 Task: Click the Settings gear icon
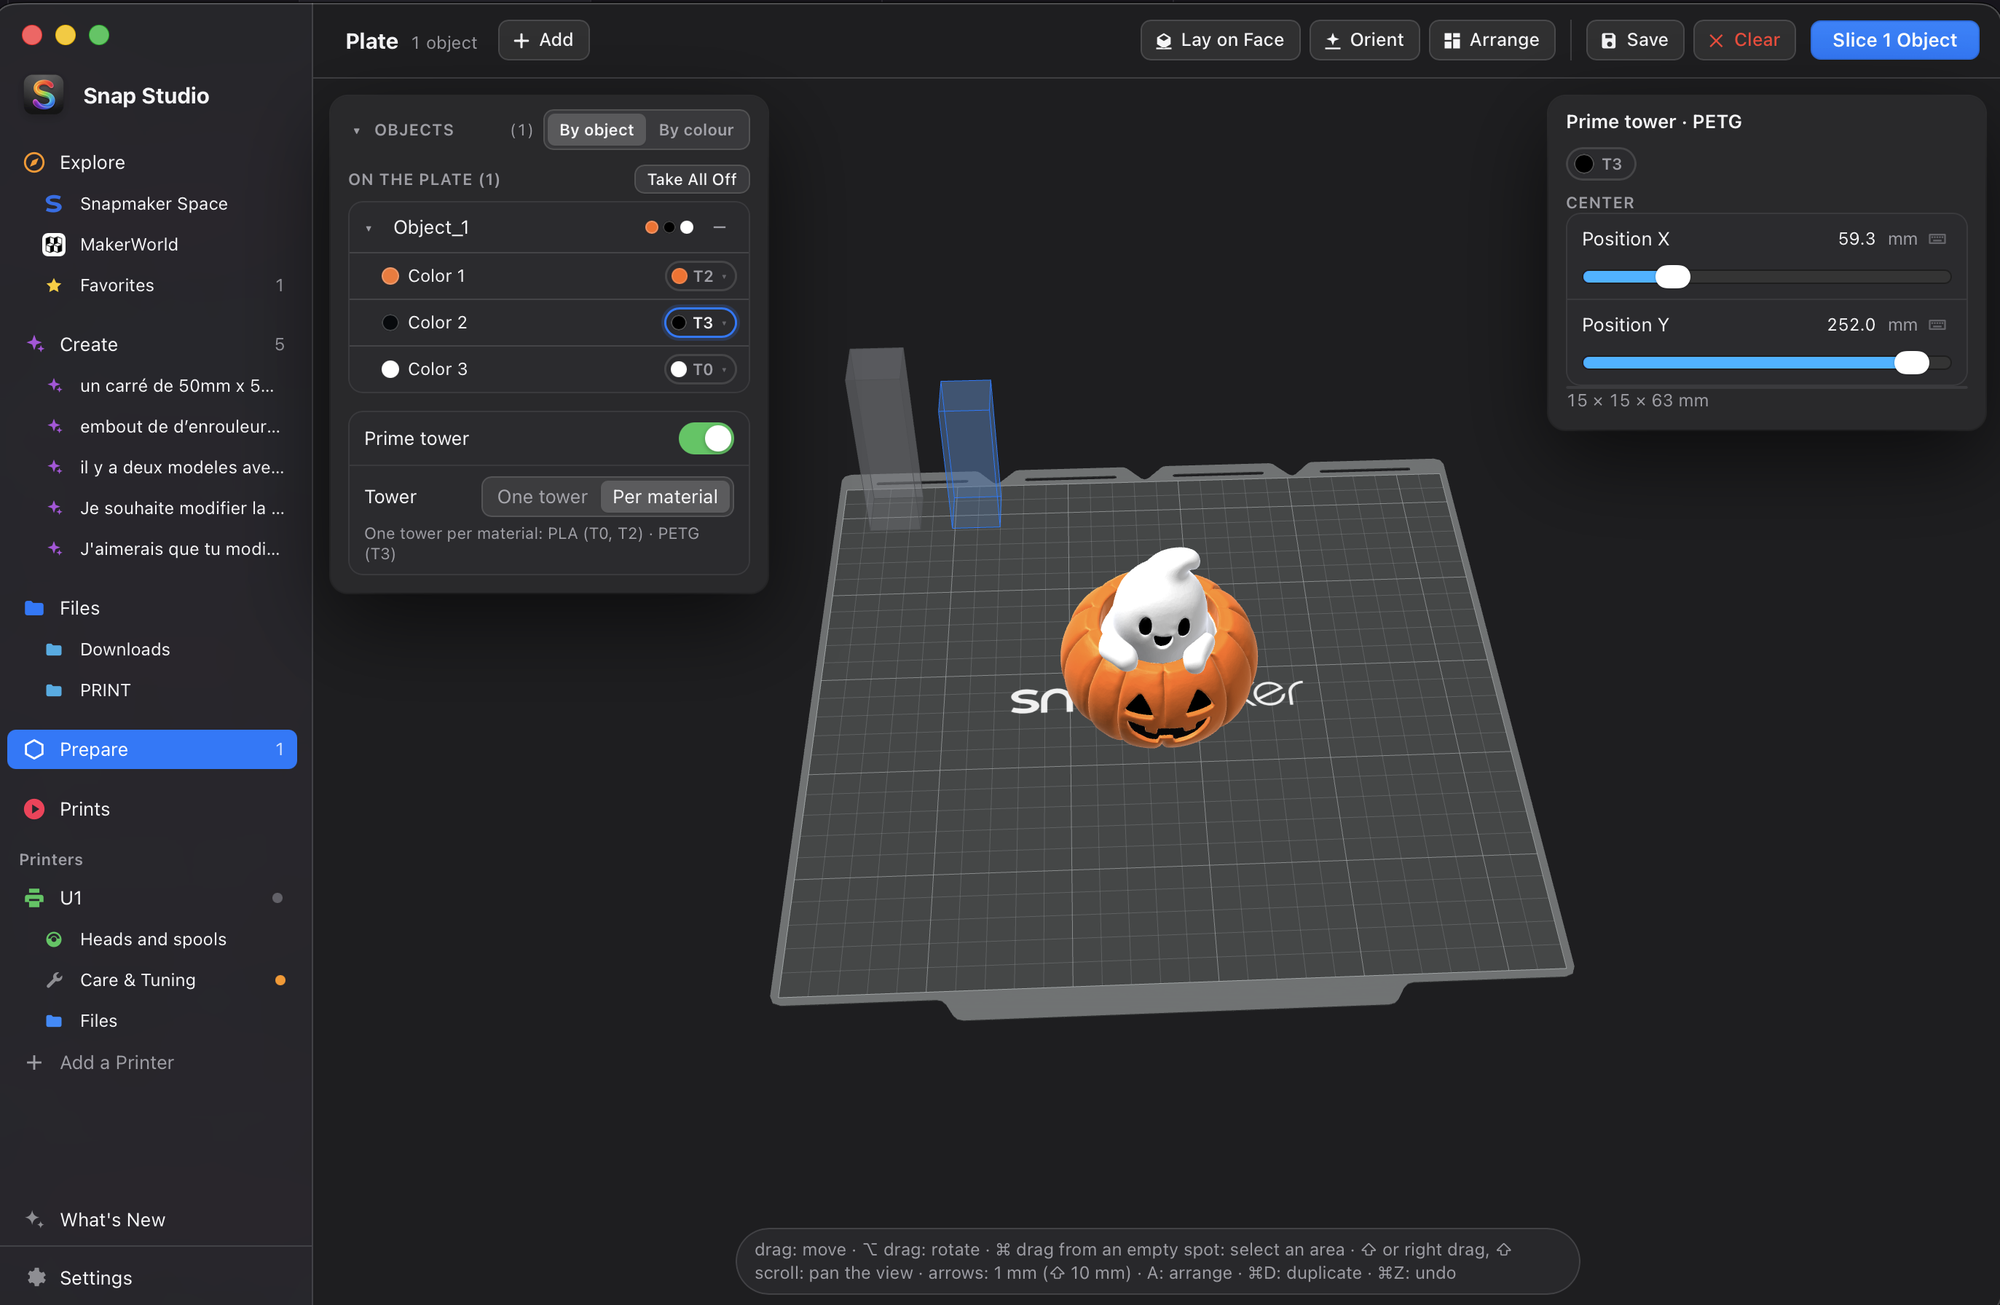point(36,1277)
